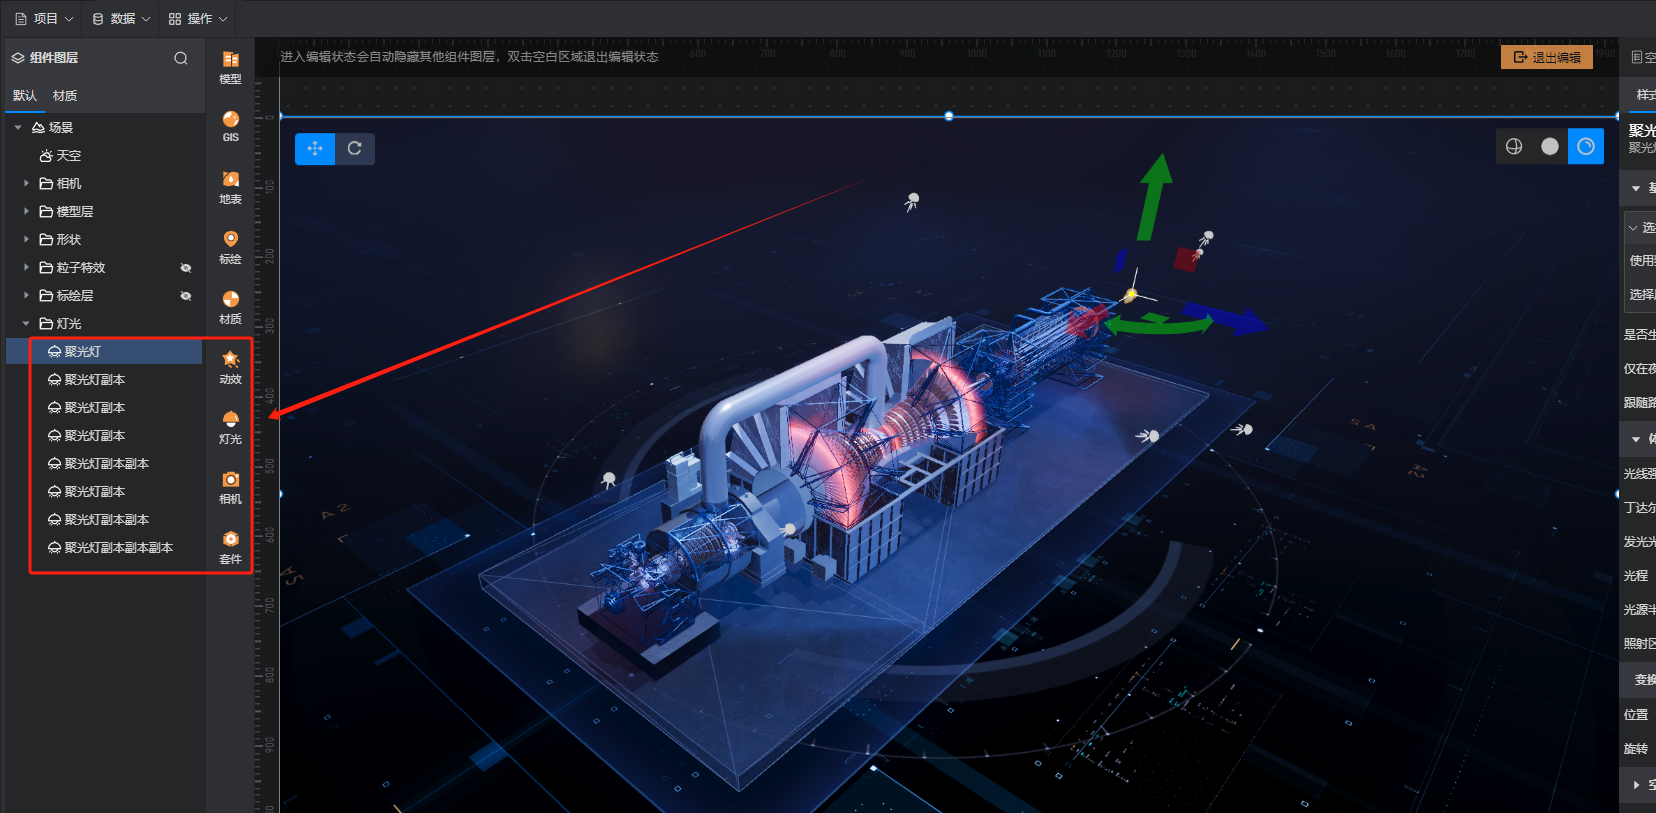Activate the rotate gizmo tool button
The height and width of the screenshot is (813, 1656).
(x=355, y=149)
